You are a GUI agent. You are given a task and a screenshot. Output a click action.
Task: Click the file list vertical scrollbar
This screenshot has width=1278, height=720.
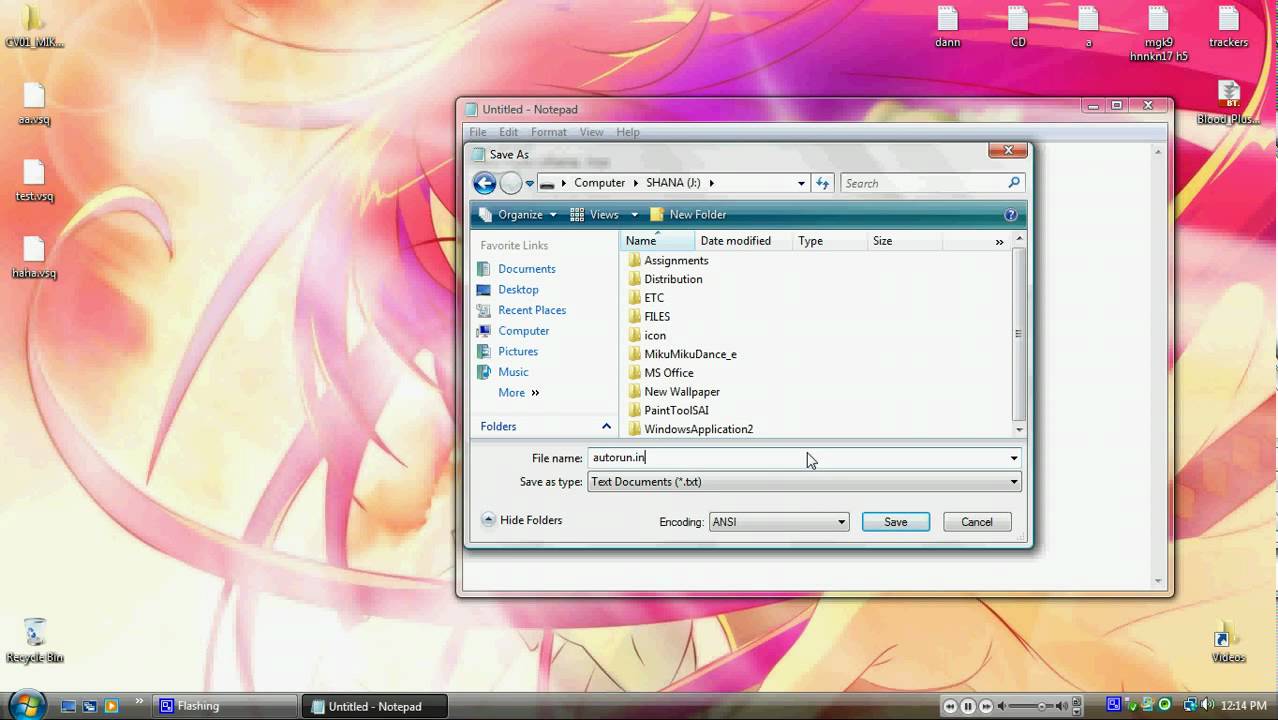point(1019,334)
